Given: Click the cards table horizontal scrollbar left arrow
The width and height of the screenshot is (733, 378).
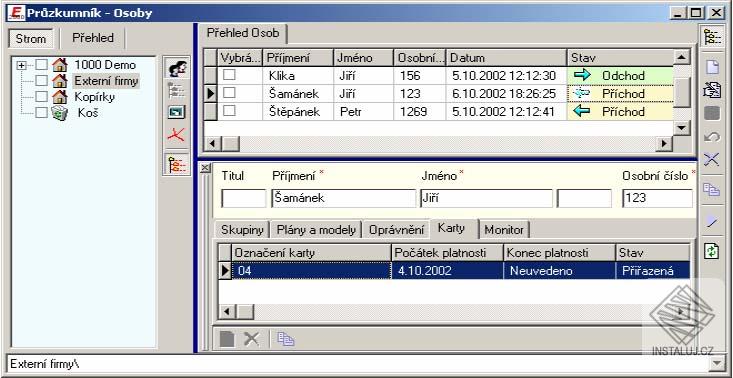Looking at the screenshot, I should tap(227, 311).
